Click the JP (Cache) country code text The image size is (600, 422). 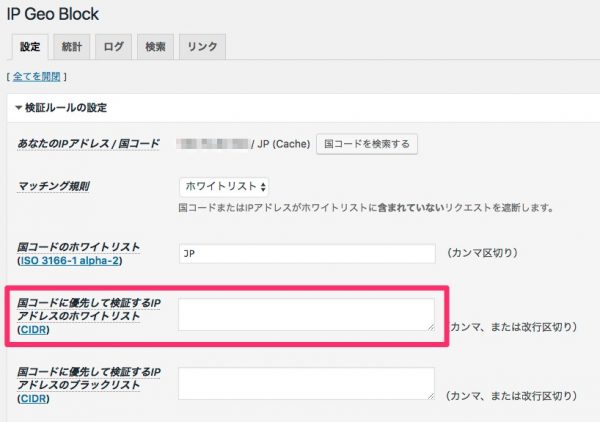(284, 144)
